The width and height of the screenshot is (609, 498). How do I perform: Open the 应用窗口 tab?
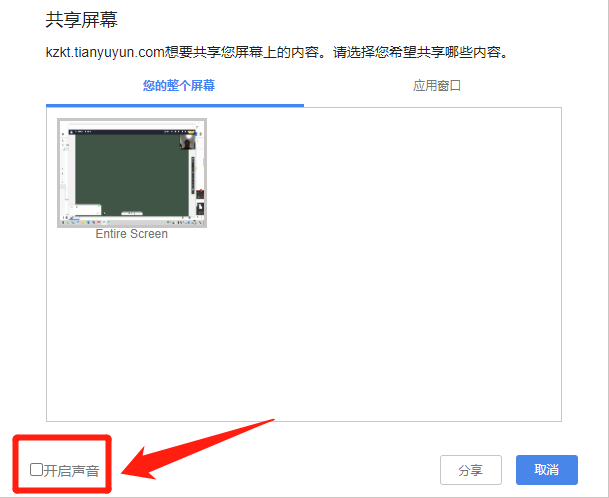coord(437,86)
